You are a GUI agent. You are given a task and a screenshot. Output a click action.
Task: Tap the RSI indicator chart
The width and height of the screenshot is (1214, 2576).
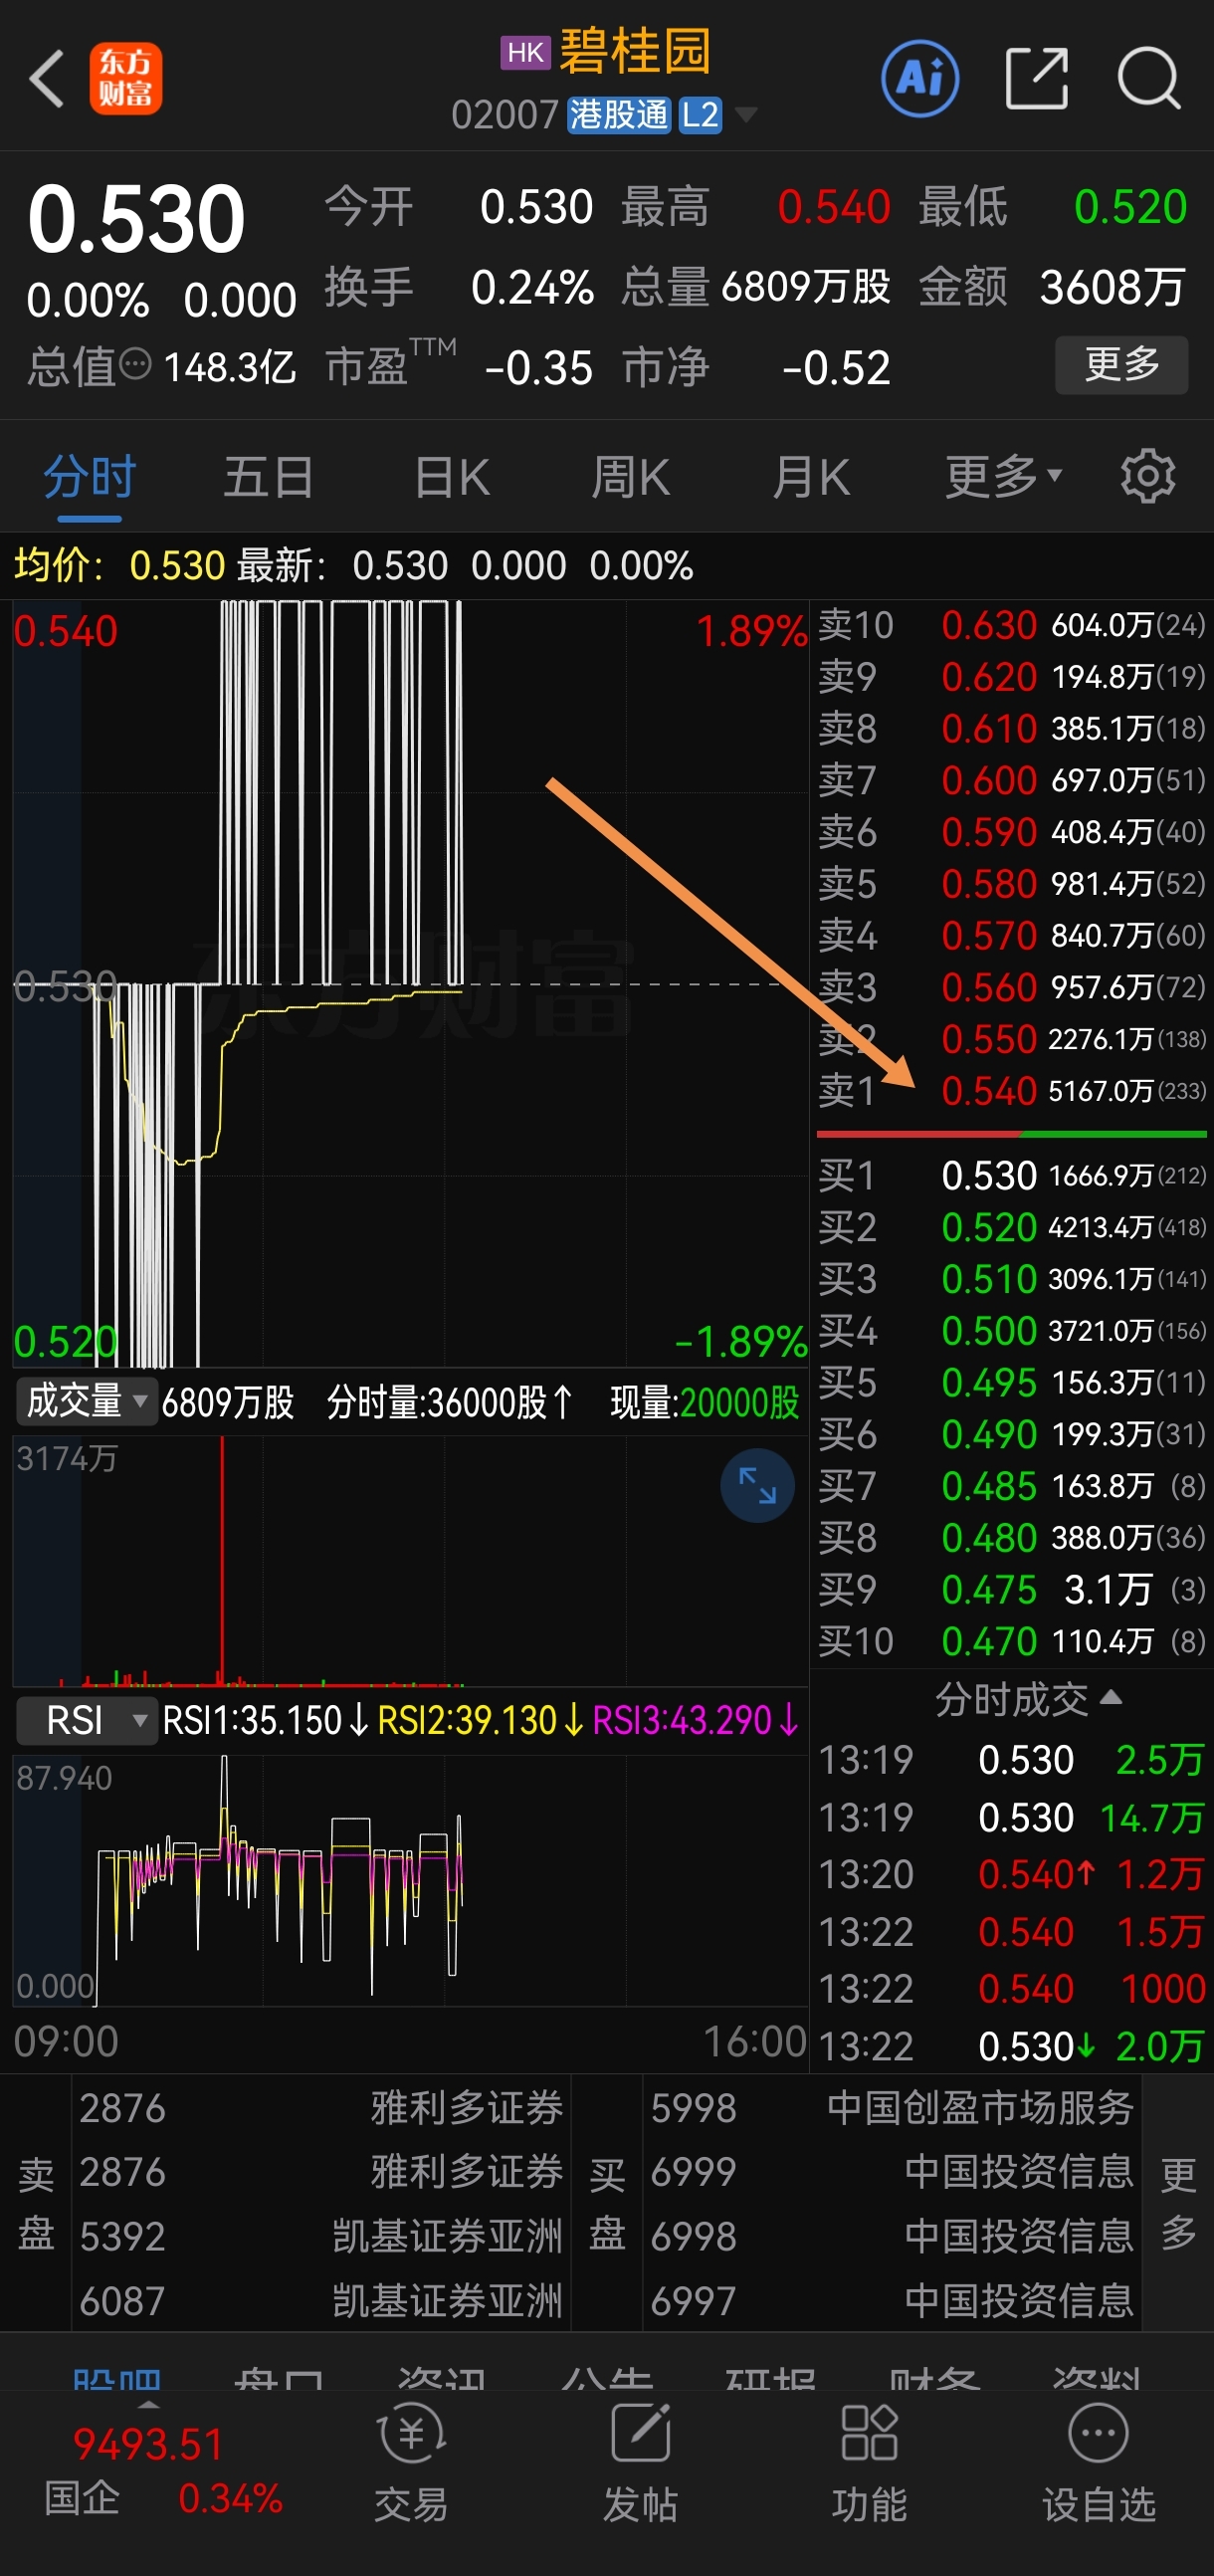click(410, 1880)
